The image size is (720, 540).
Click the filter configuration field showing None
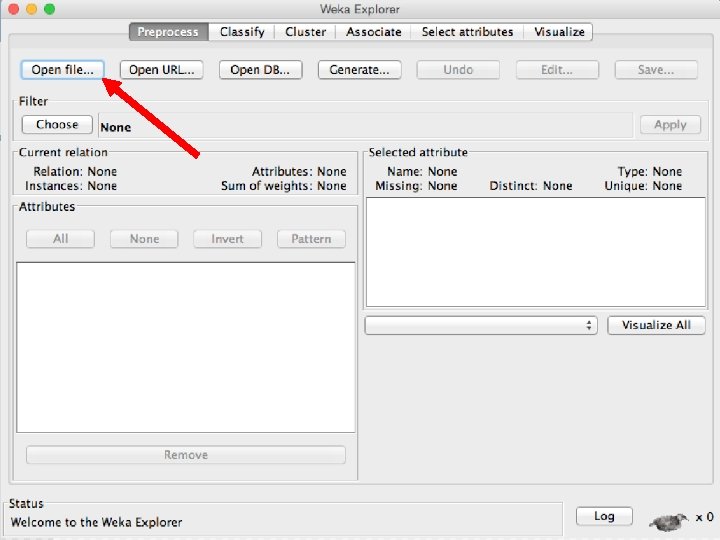[366, 125]
